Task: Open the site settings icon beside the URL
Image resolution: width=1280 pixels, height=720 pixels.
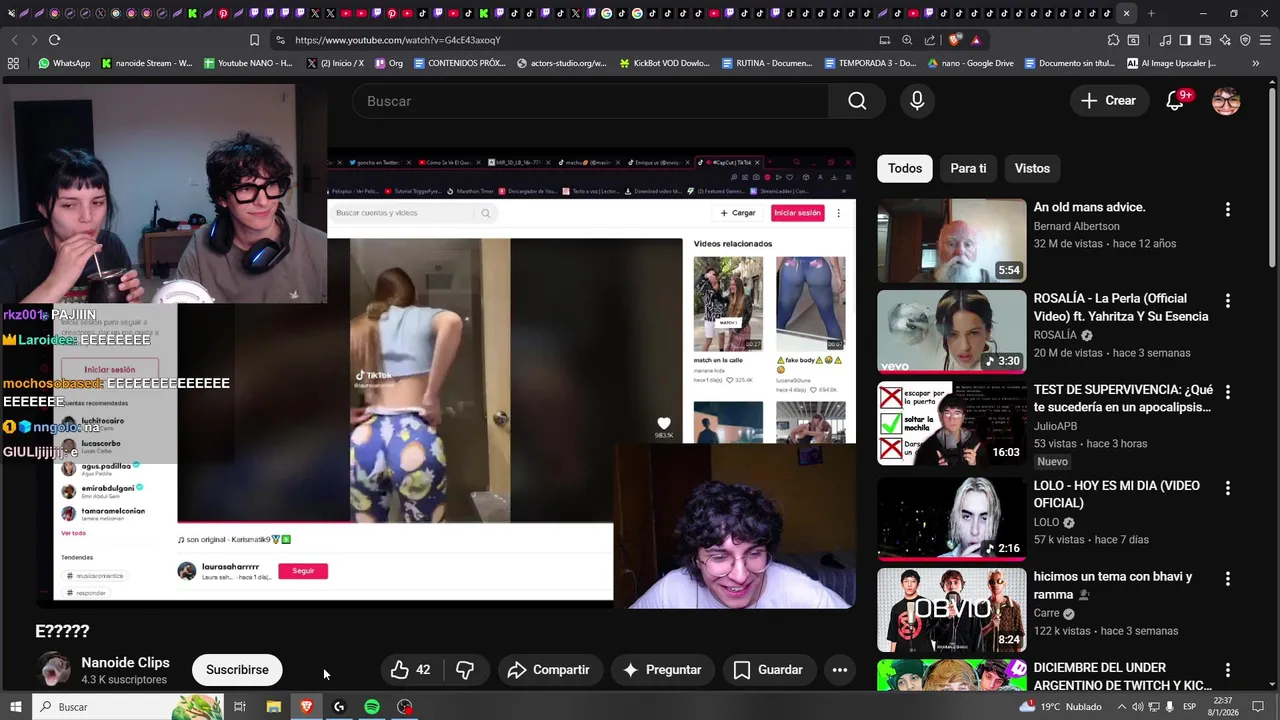Action: pyautogui.click(x=280, y=40)
